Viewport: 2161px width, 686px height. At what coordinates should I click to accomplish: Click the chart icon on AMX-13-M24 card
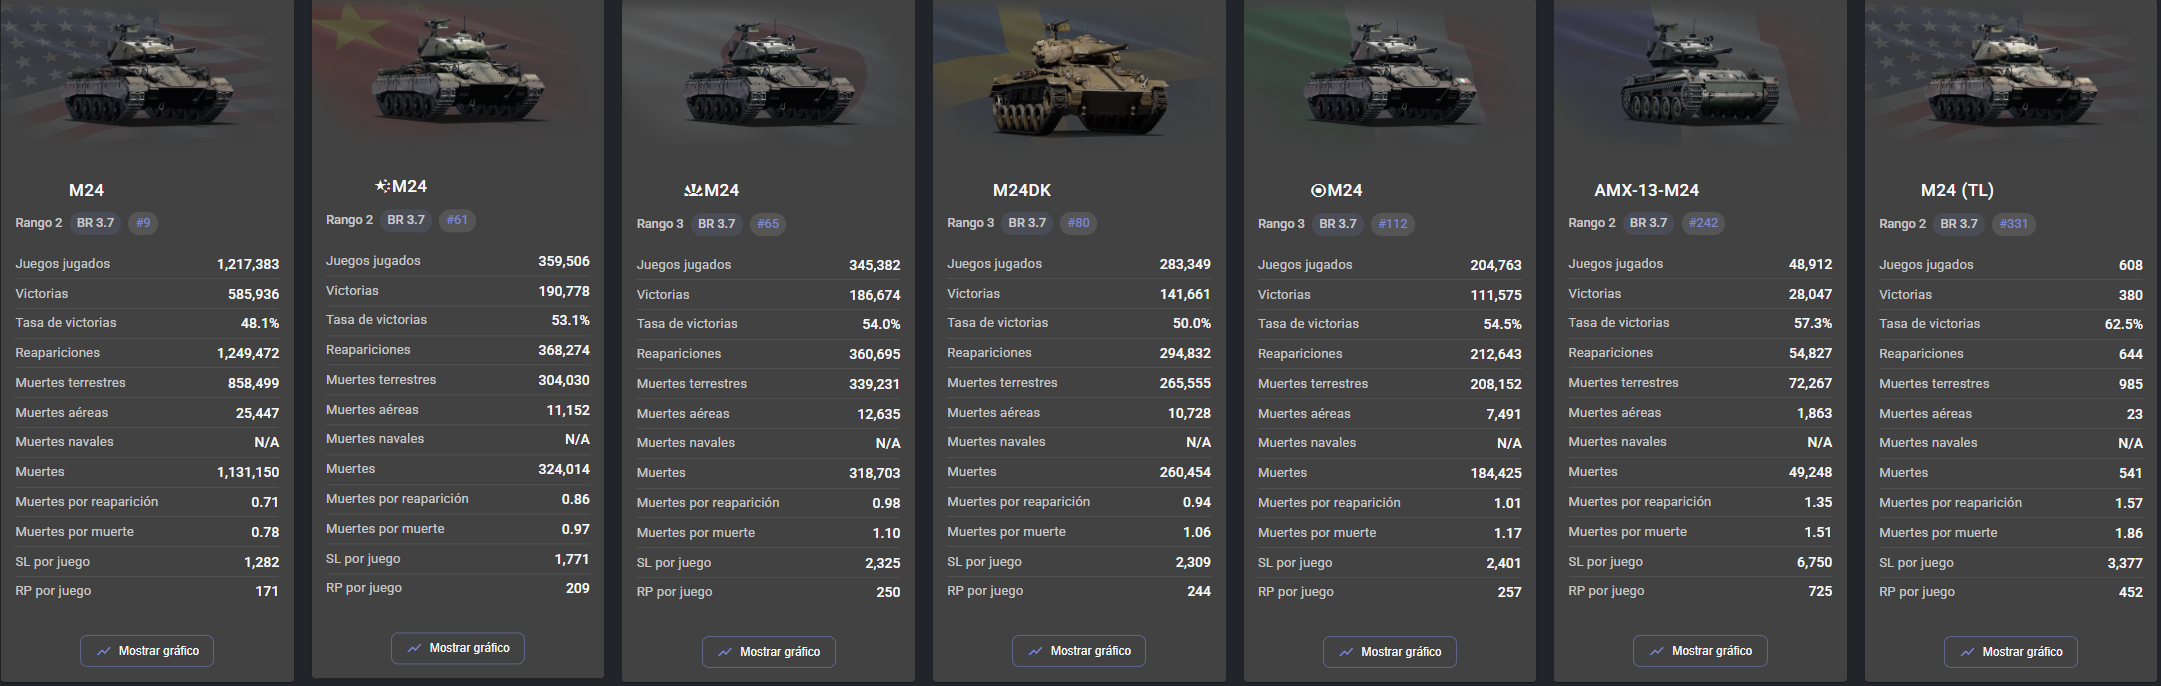pyautogui.click(x=1656, y=651)
